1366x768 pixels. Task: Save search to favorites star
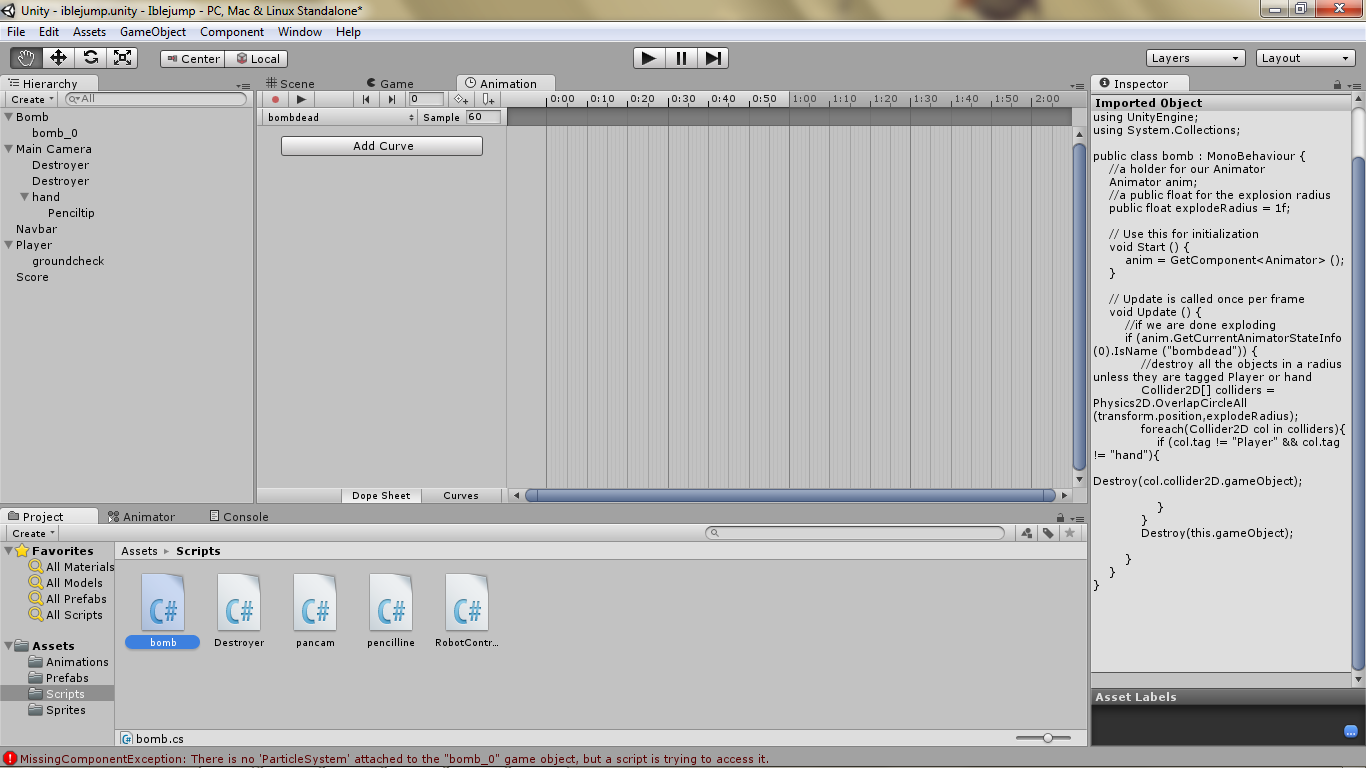[x=1070, y=533]
